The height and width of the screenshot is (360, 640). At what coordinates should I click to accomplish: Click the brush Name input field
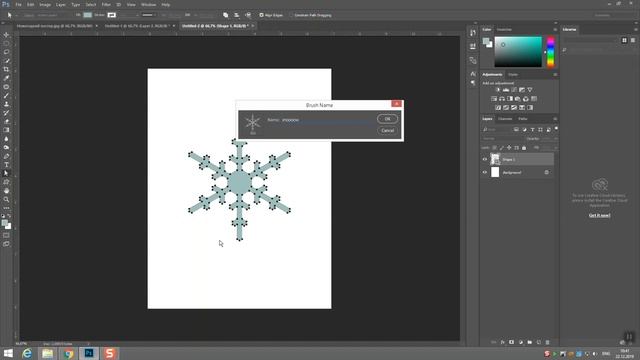click(x=327, y=120)
